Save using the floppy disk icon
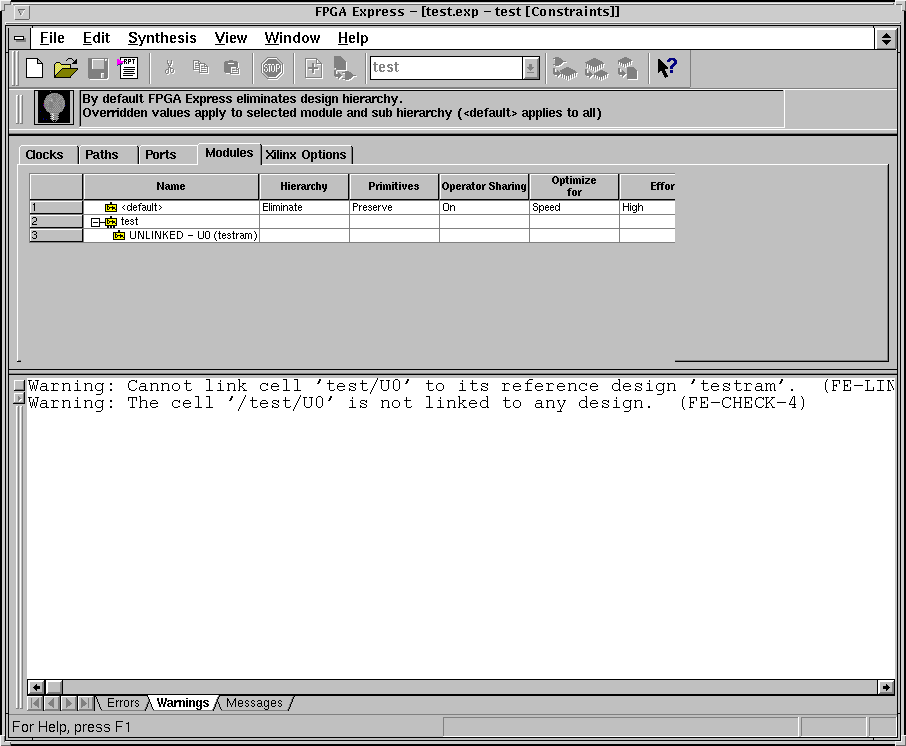 [x=98, y=68]
